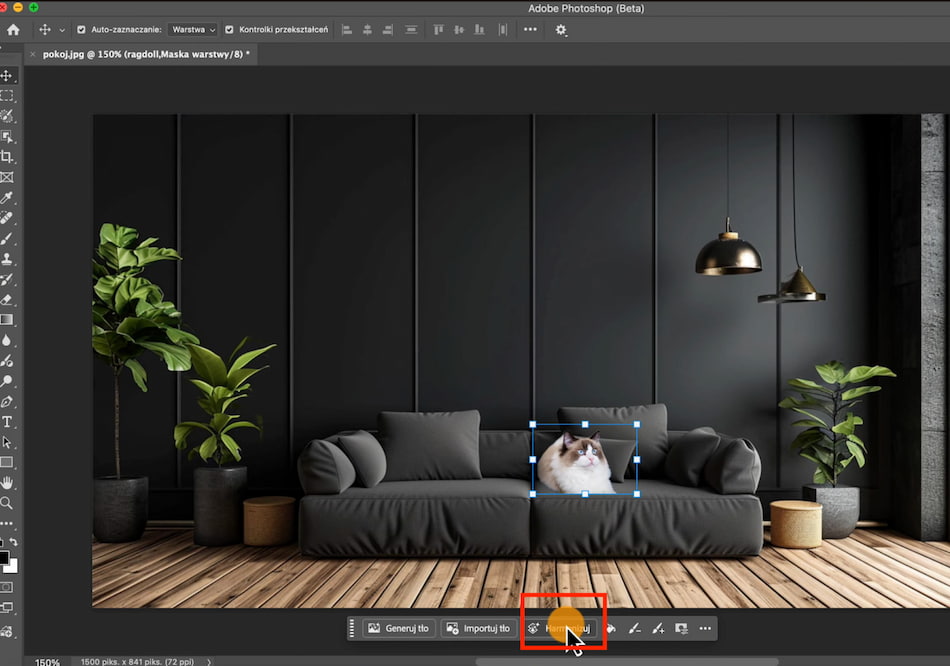Expand the document info chevron in status bar
Screen dimensions: 950x666
point(208,660)
